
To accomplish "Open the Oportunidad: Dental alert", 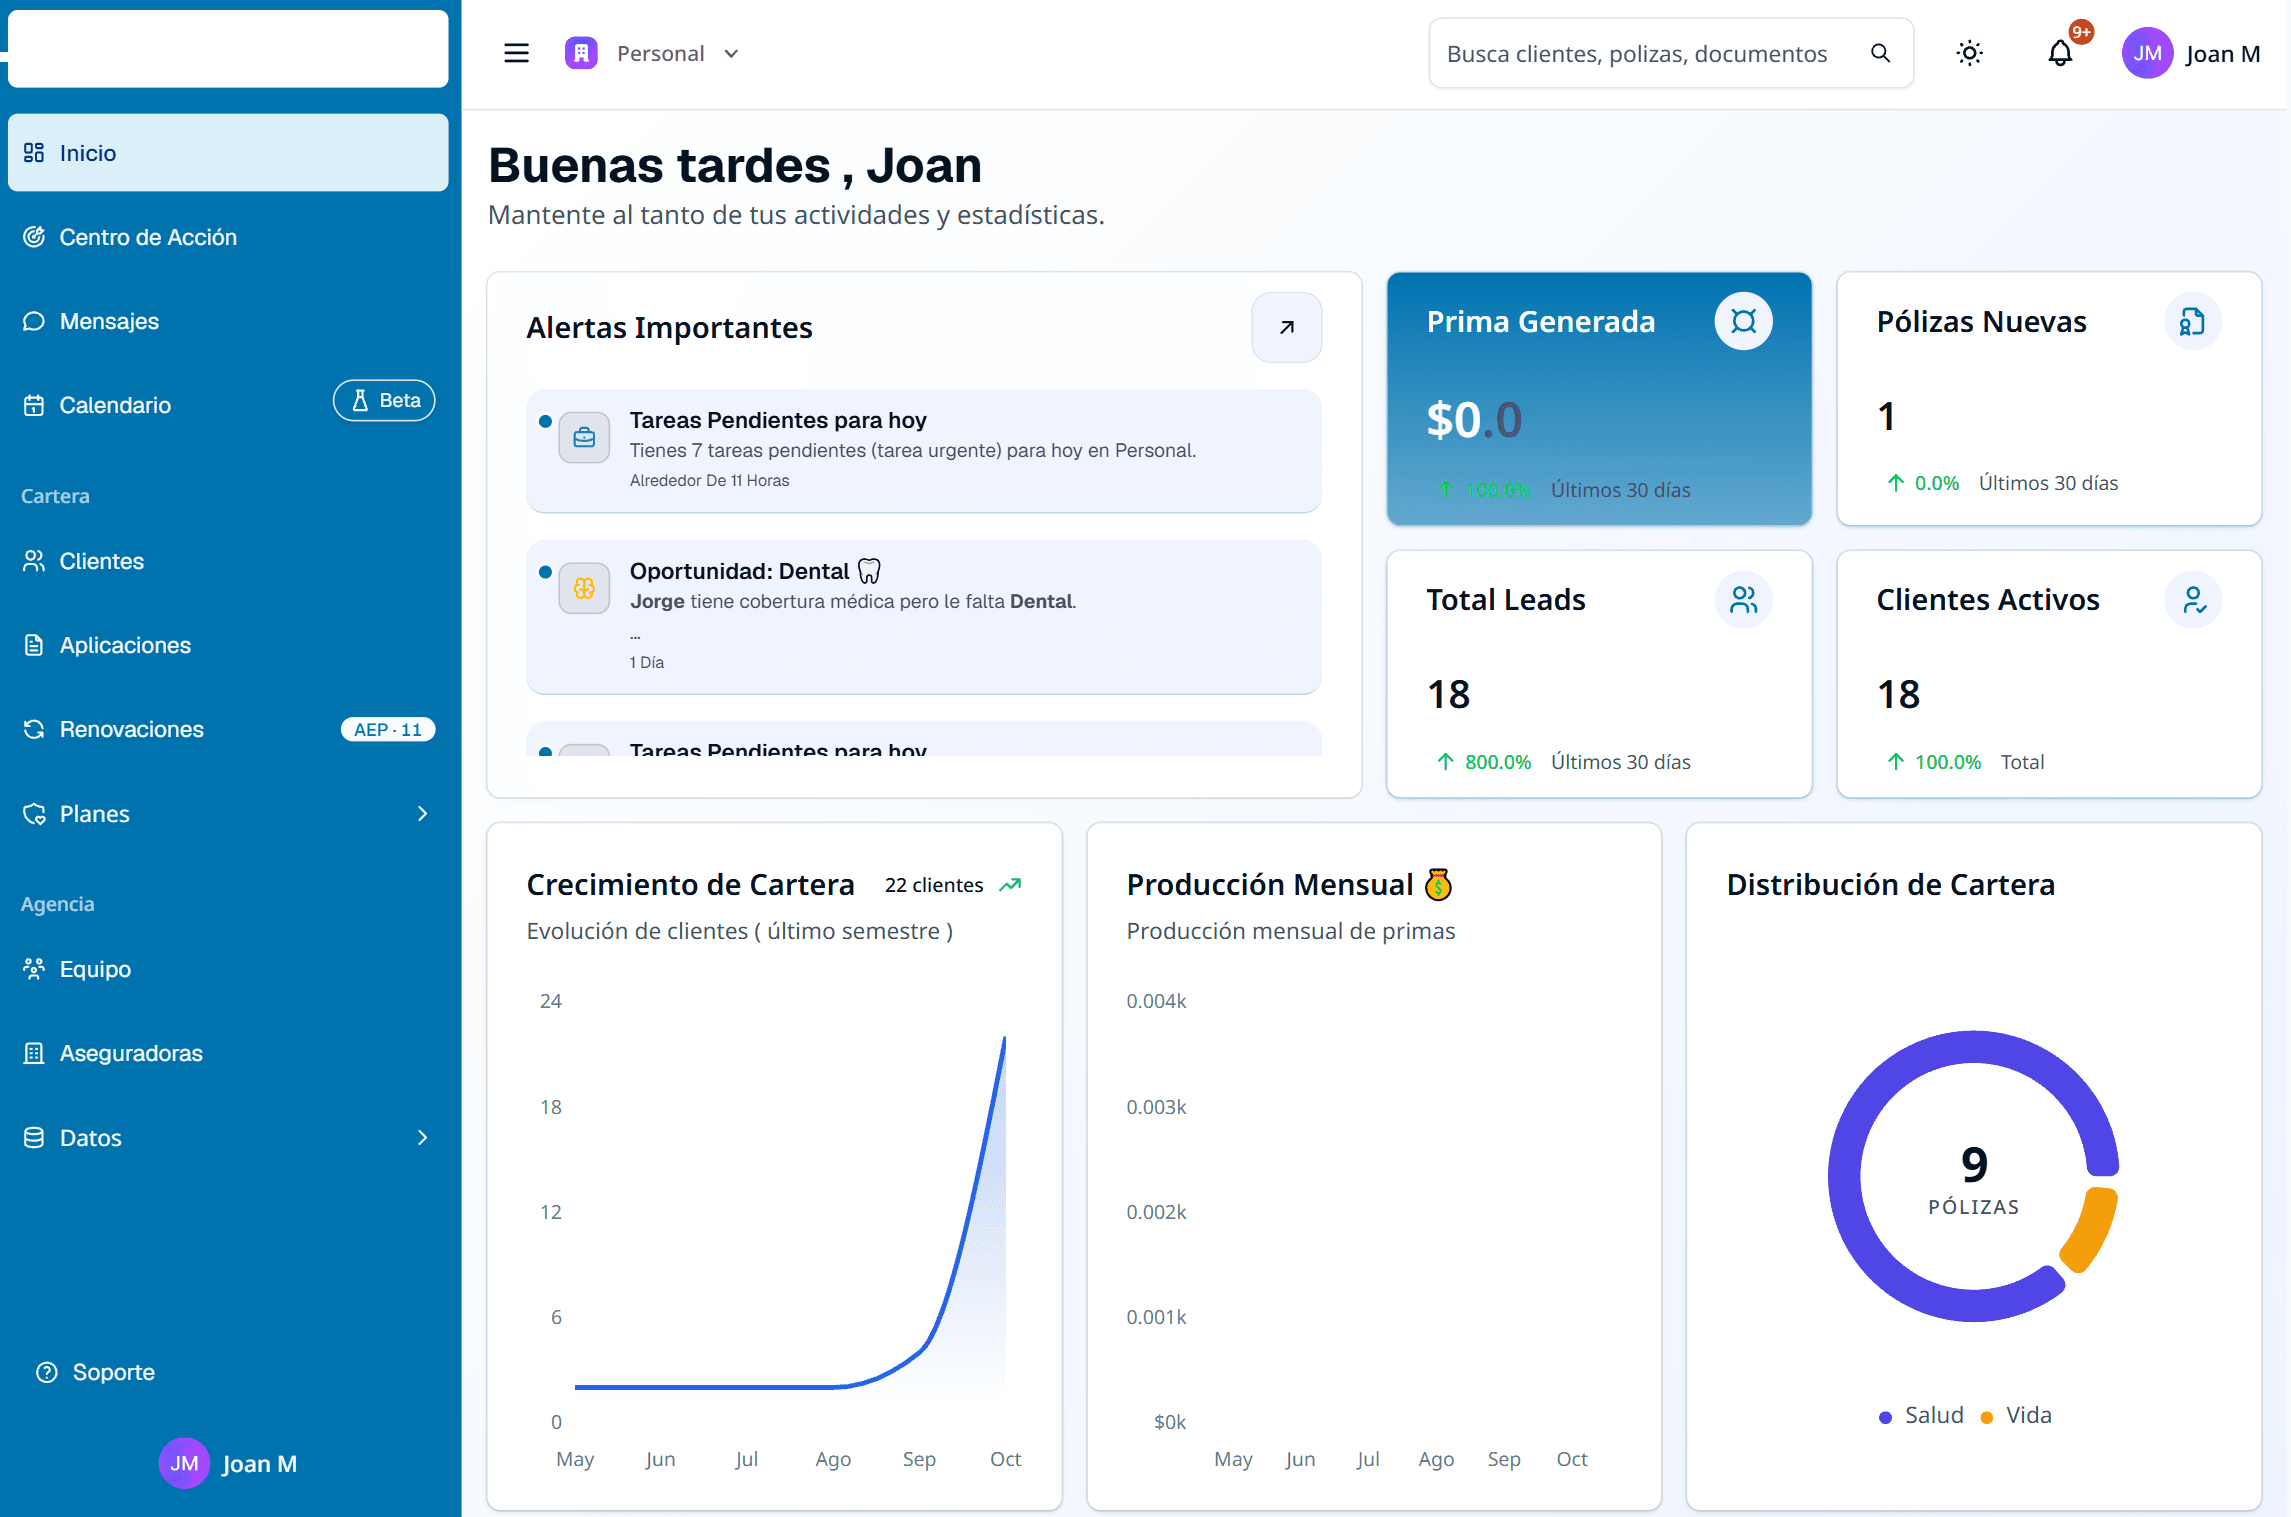I will 923,616.
